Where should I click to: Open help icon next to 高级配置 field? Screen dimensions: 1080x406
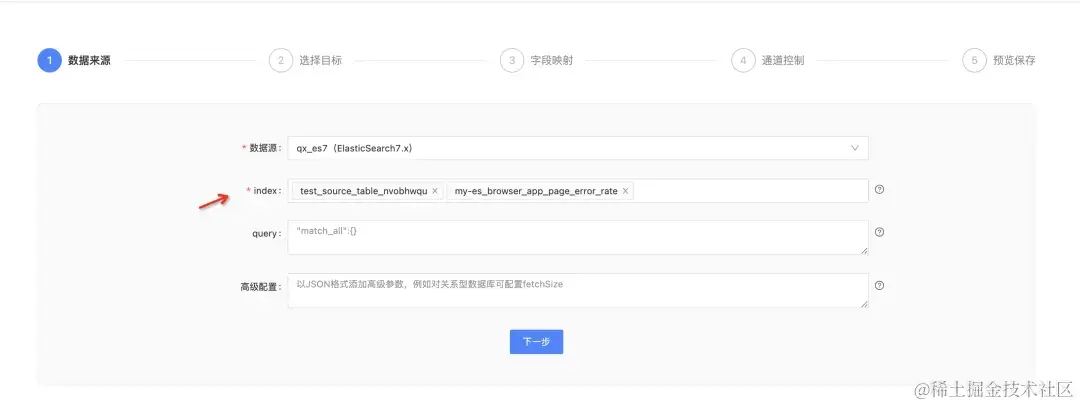pyautogui.click(x=879, y=285)
